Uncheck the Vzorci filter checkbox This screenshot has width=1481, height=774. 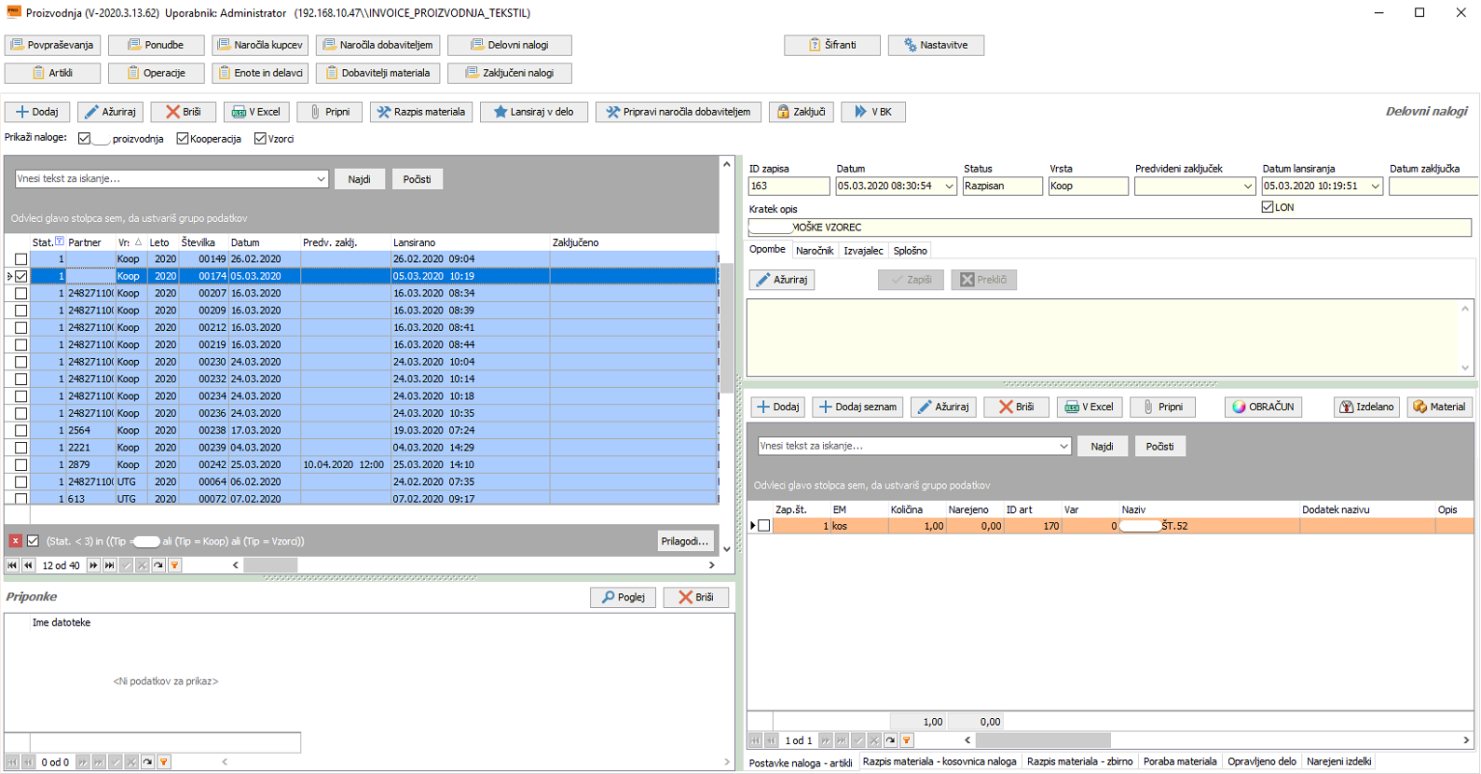tap(261, 139)
